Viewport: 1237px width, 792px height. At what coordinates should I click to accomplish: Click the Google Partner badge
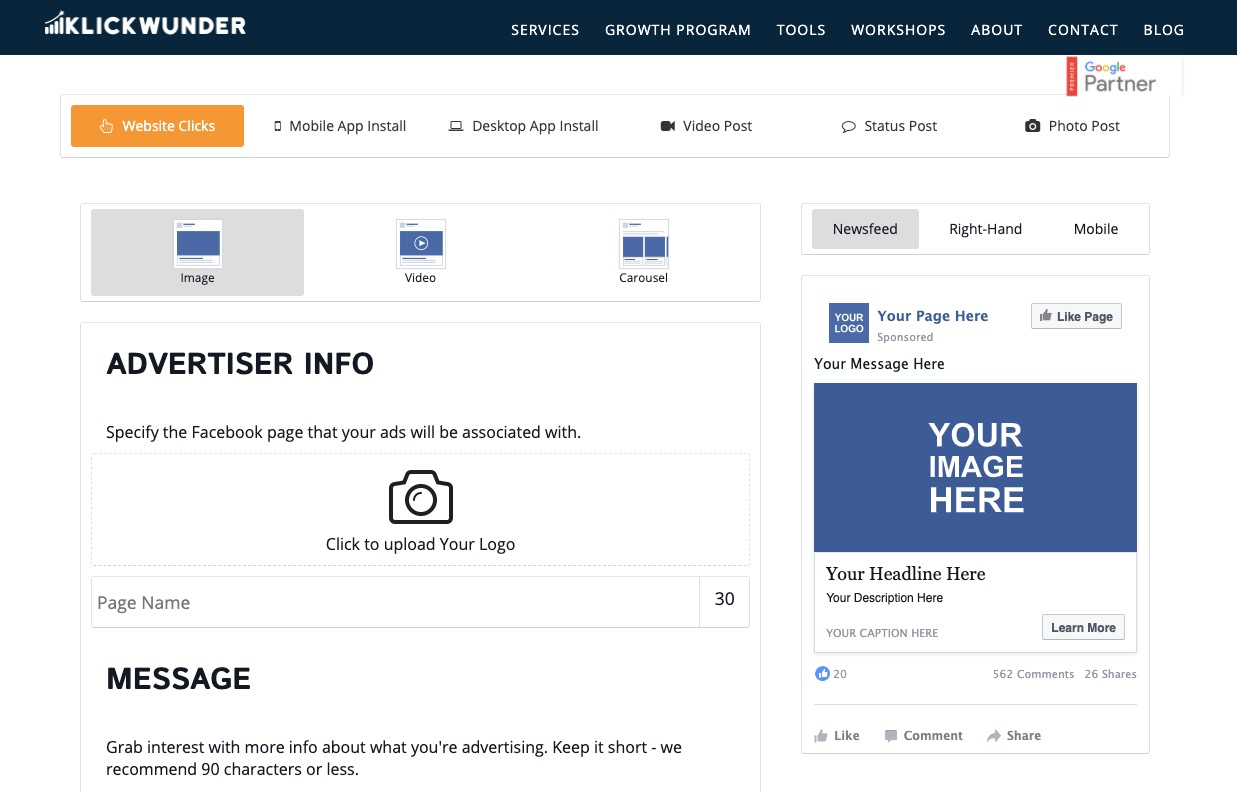point(1111,76)
